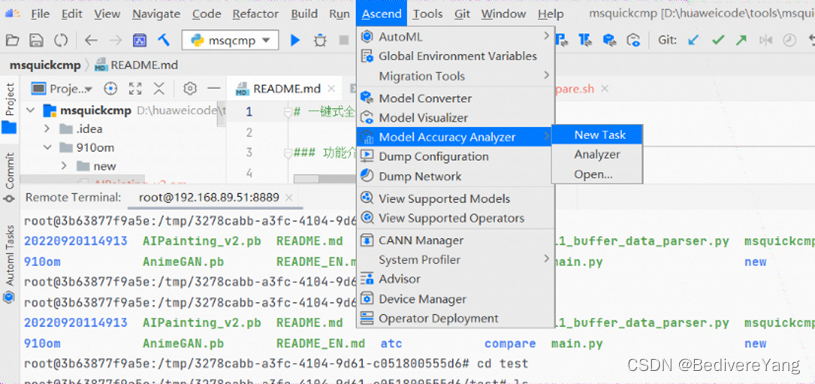Screen dimensions: 815x384
Task: Open msqcmp run configuration dropdown
Action: point(230,40)
